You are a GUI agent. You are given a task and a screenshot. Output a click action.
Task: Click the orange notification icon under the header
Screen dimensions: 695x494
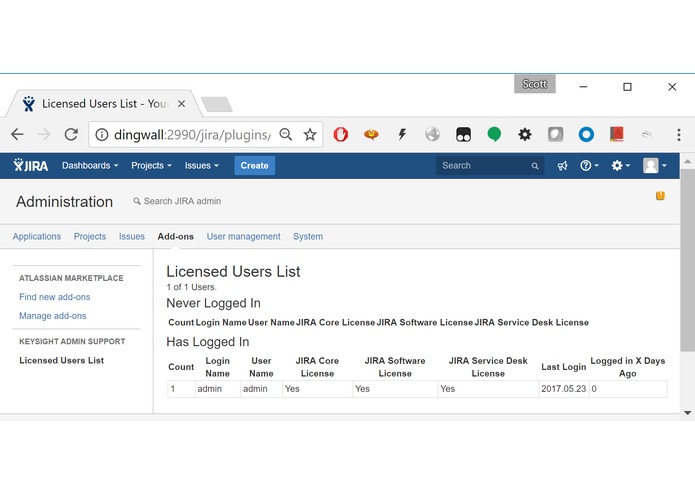point(660,195)
